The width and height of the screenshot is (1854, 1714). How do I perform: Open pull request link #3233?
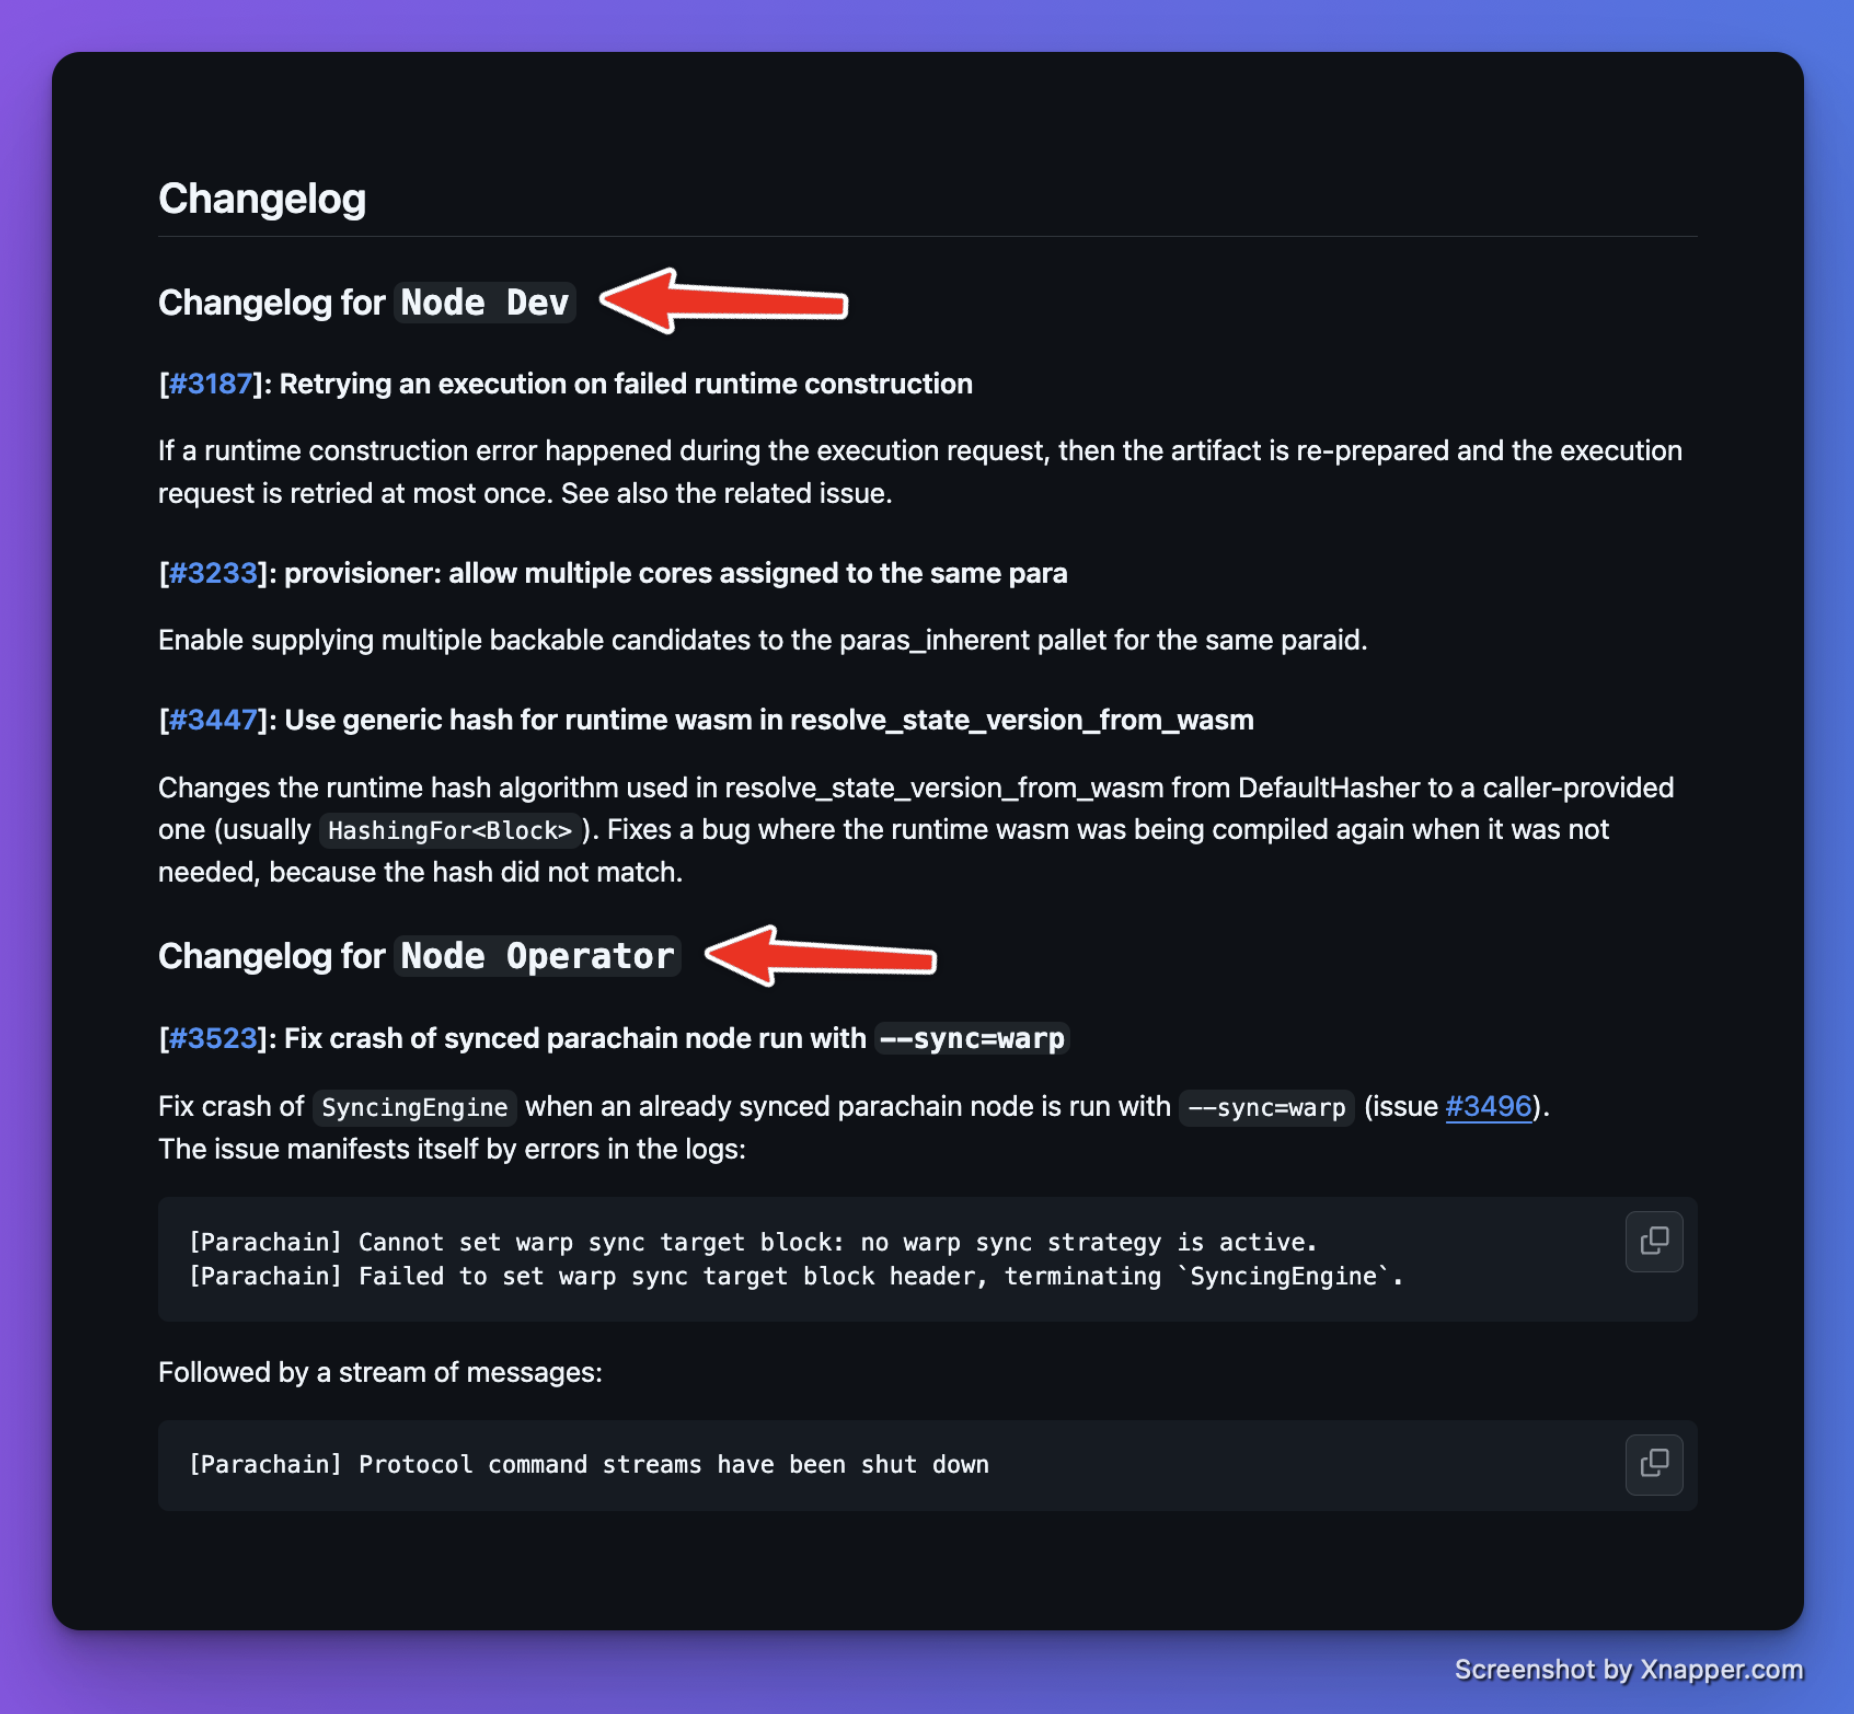[212, 573]
